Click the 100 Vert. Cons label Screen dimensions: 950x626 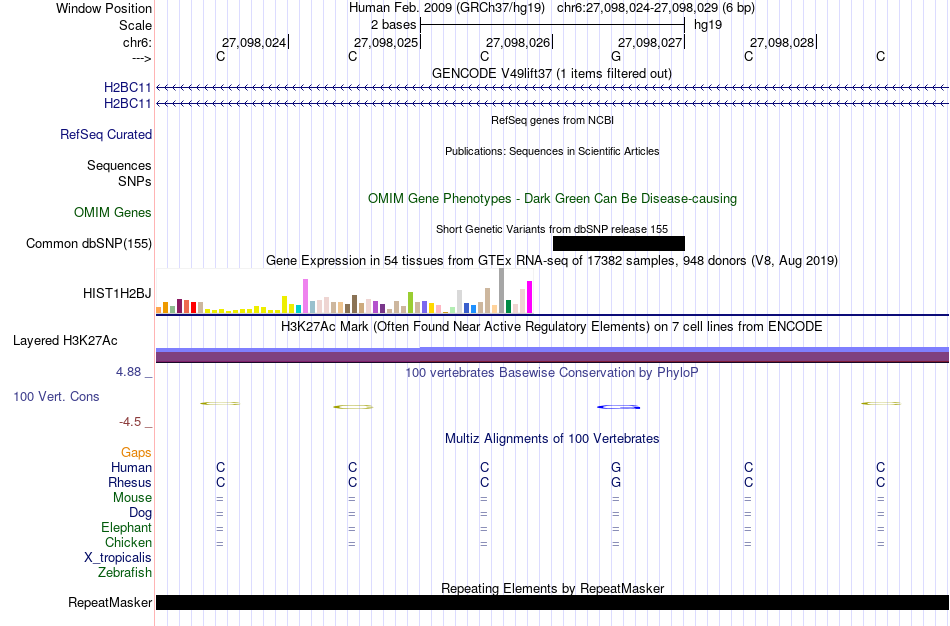(x=56, y=396)
